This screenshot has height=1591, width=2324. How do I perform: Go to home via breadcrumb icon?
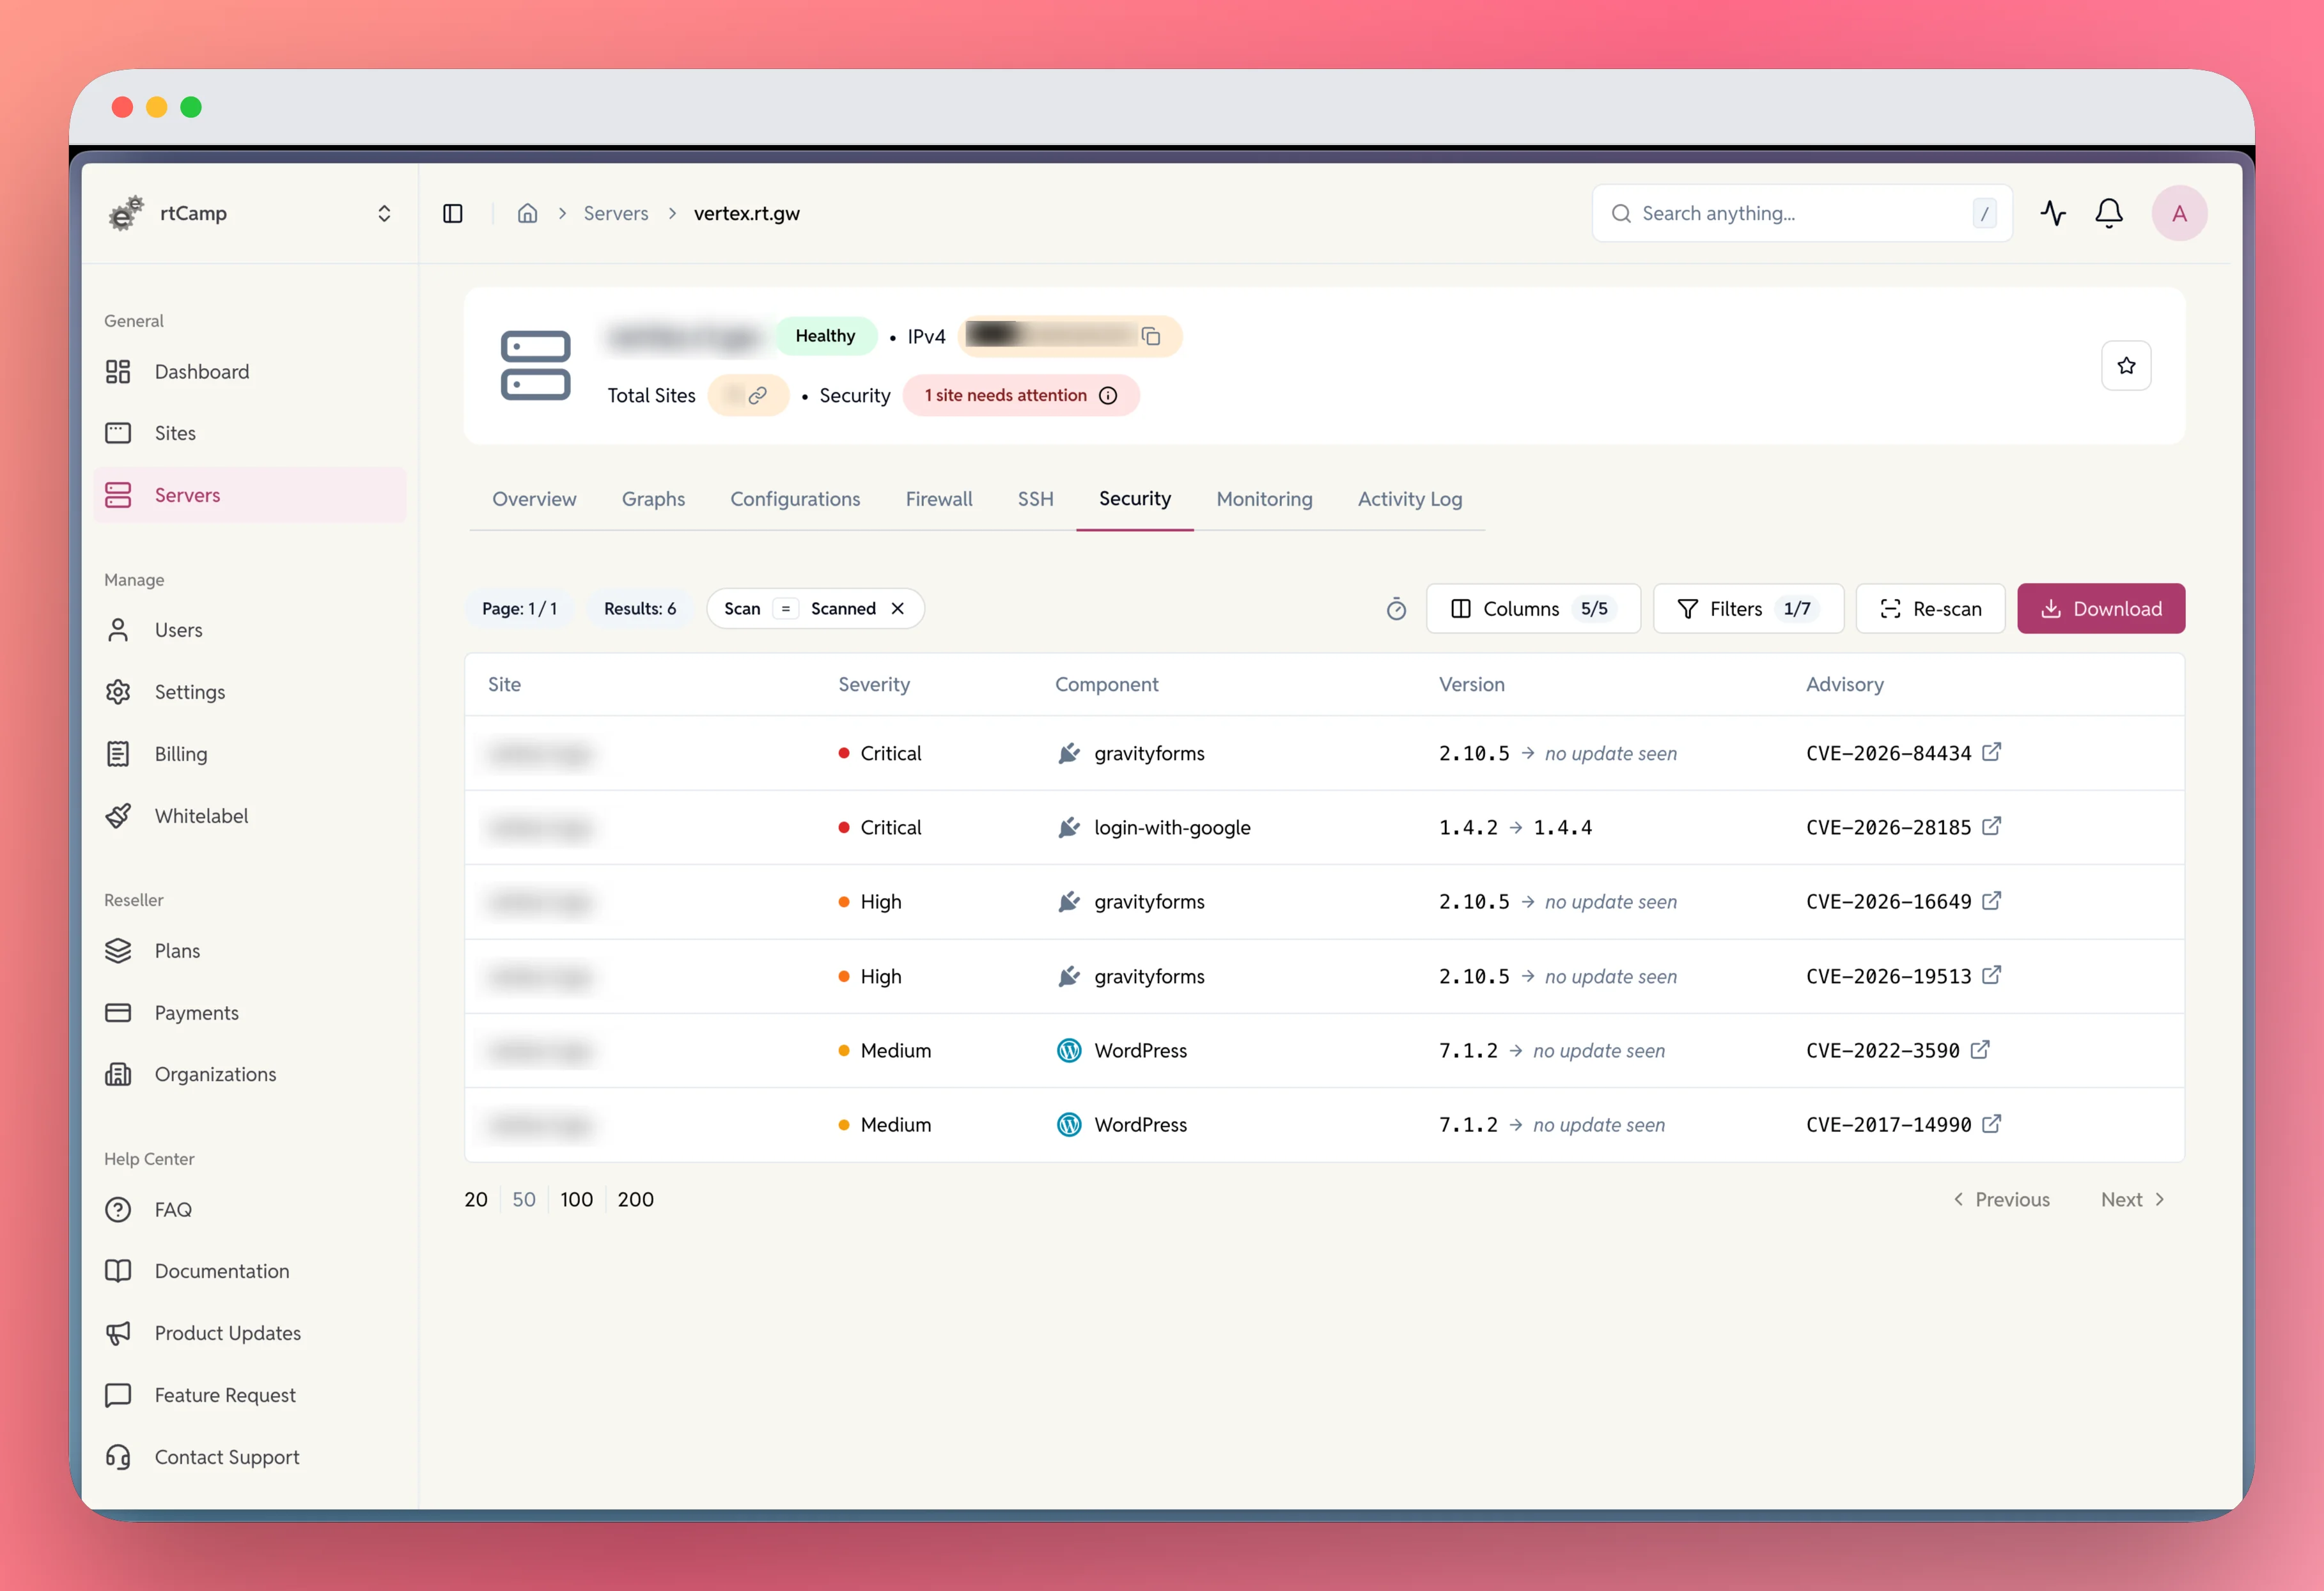(x=527, y=214)
